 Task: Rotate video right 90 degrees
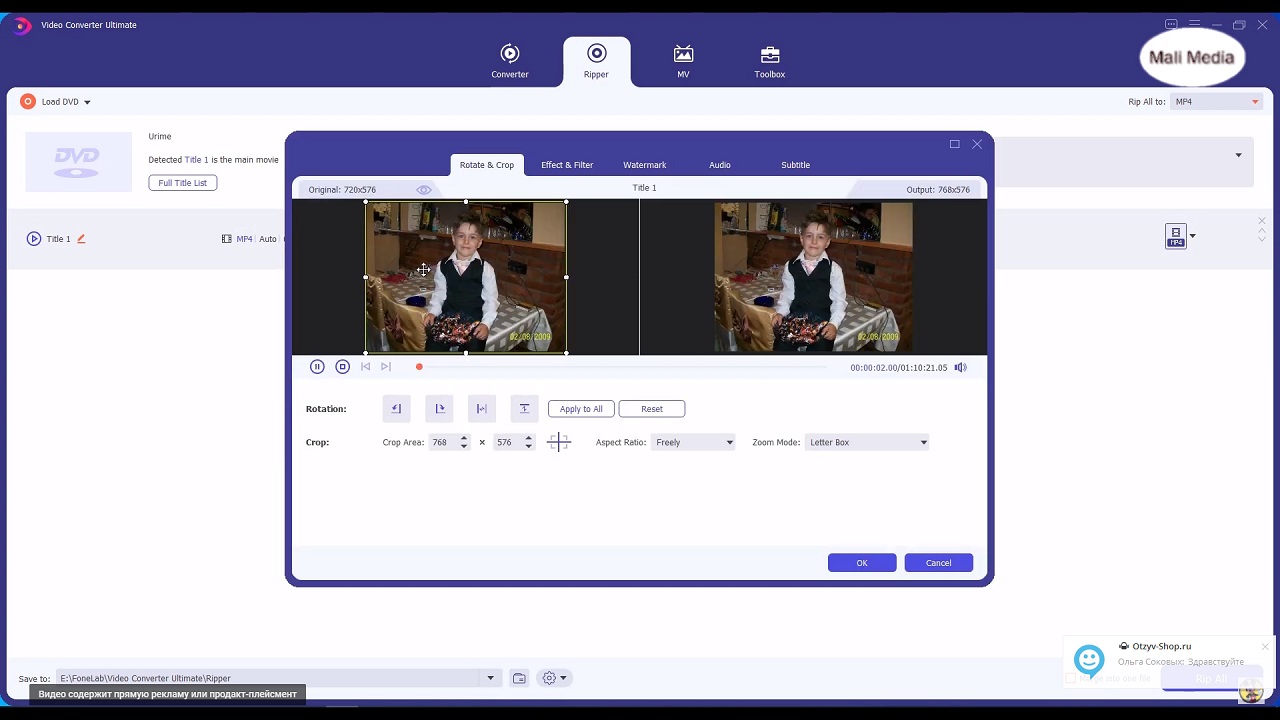[439, 409]
